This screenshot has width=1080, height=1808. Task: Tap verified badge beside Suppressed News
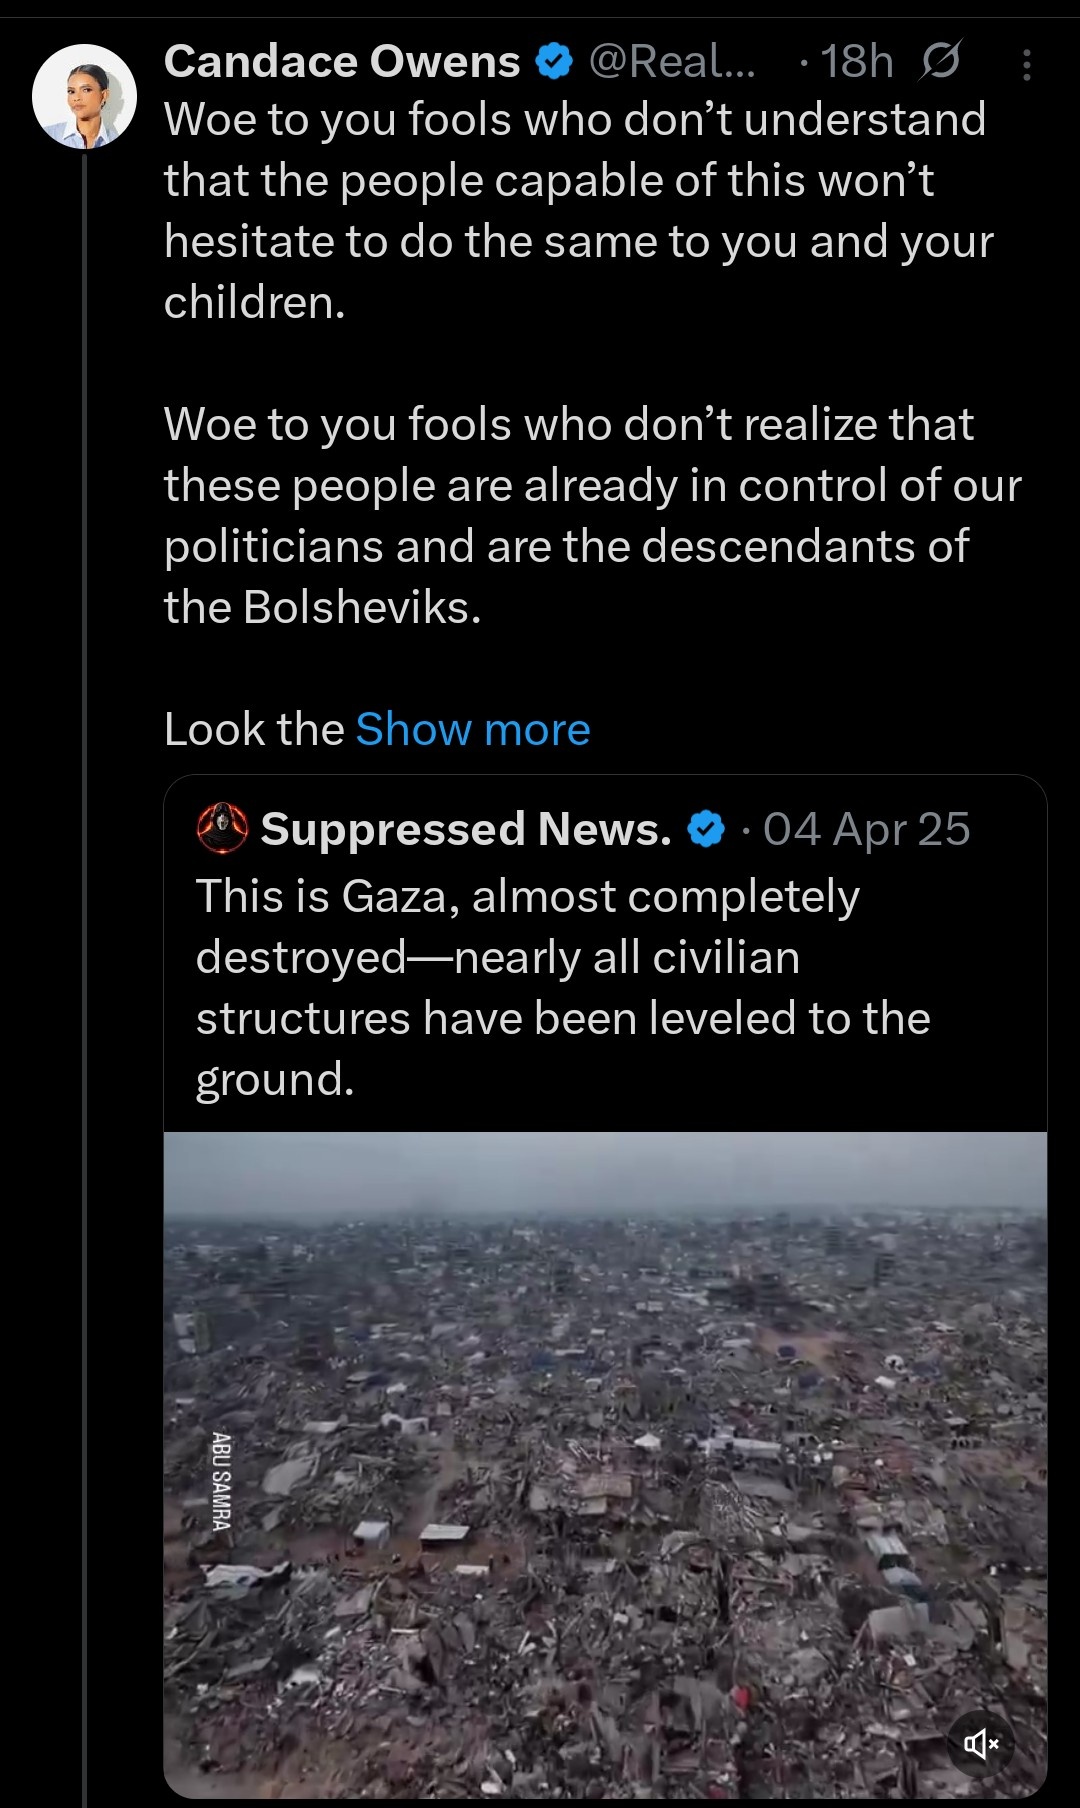707,829
